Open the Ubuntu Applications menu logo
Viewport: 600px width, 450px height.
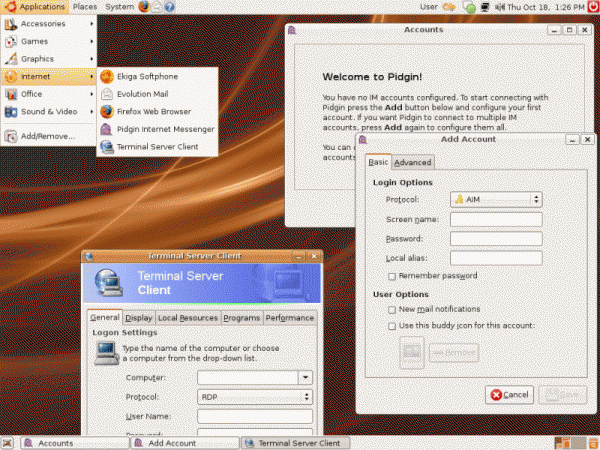(10, 7)
